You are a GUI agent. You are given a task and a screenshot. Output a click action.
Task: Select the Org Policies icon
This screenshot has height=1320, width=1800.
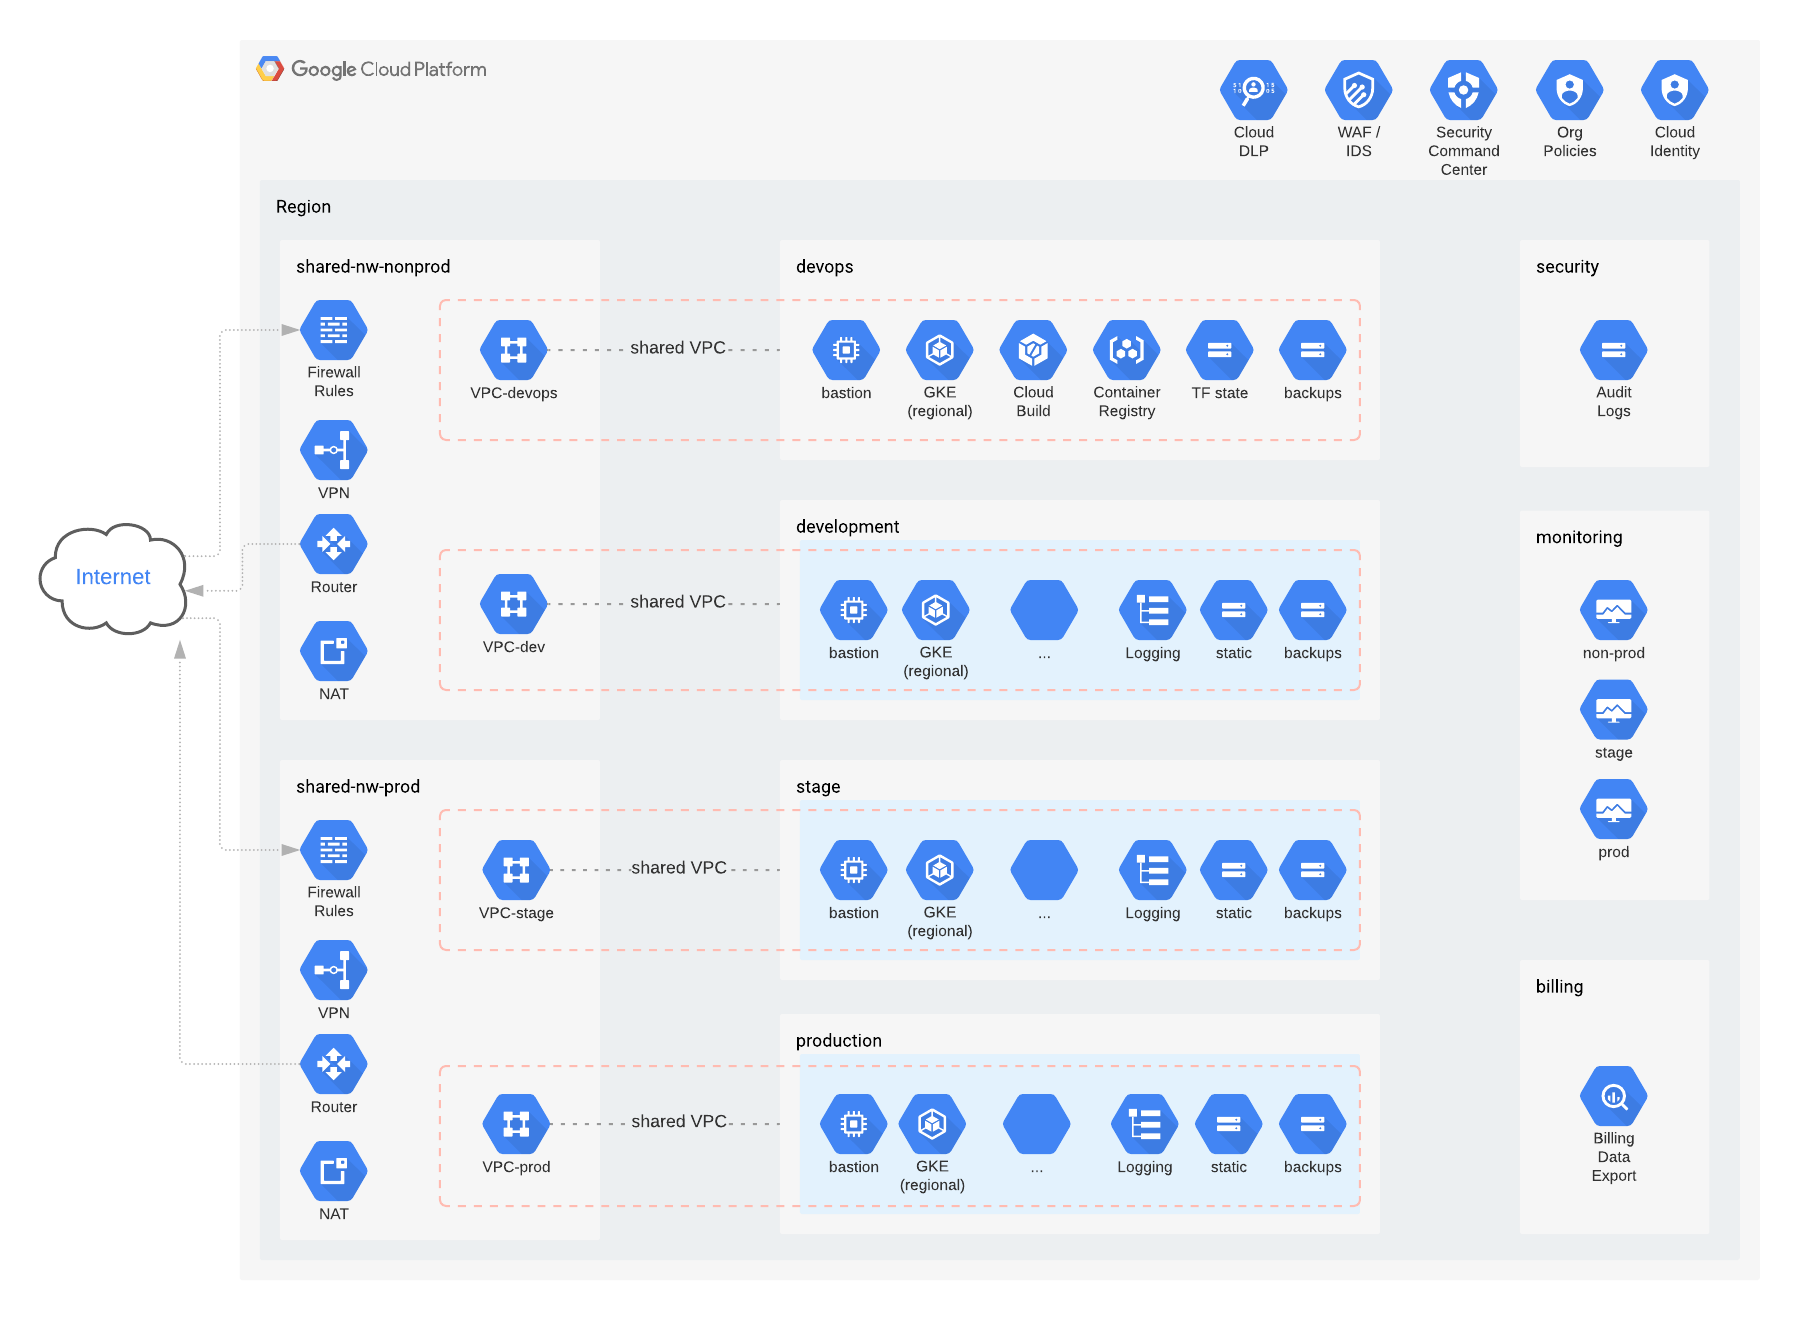[x=1569, y=91]
